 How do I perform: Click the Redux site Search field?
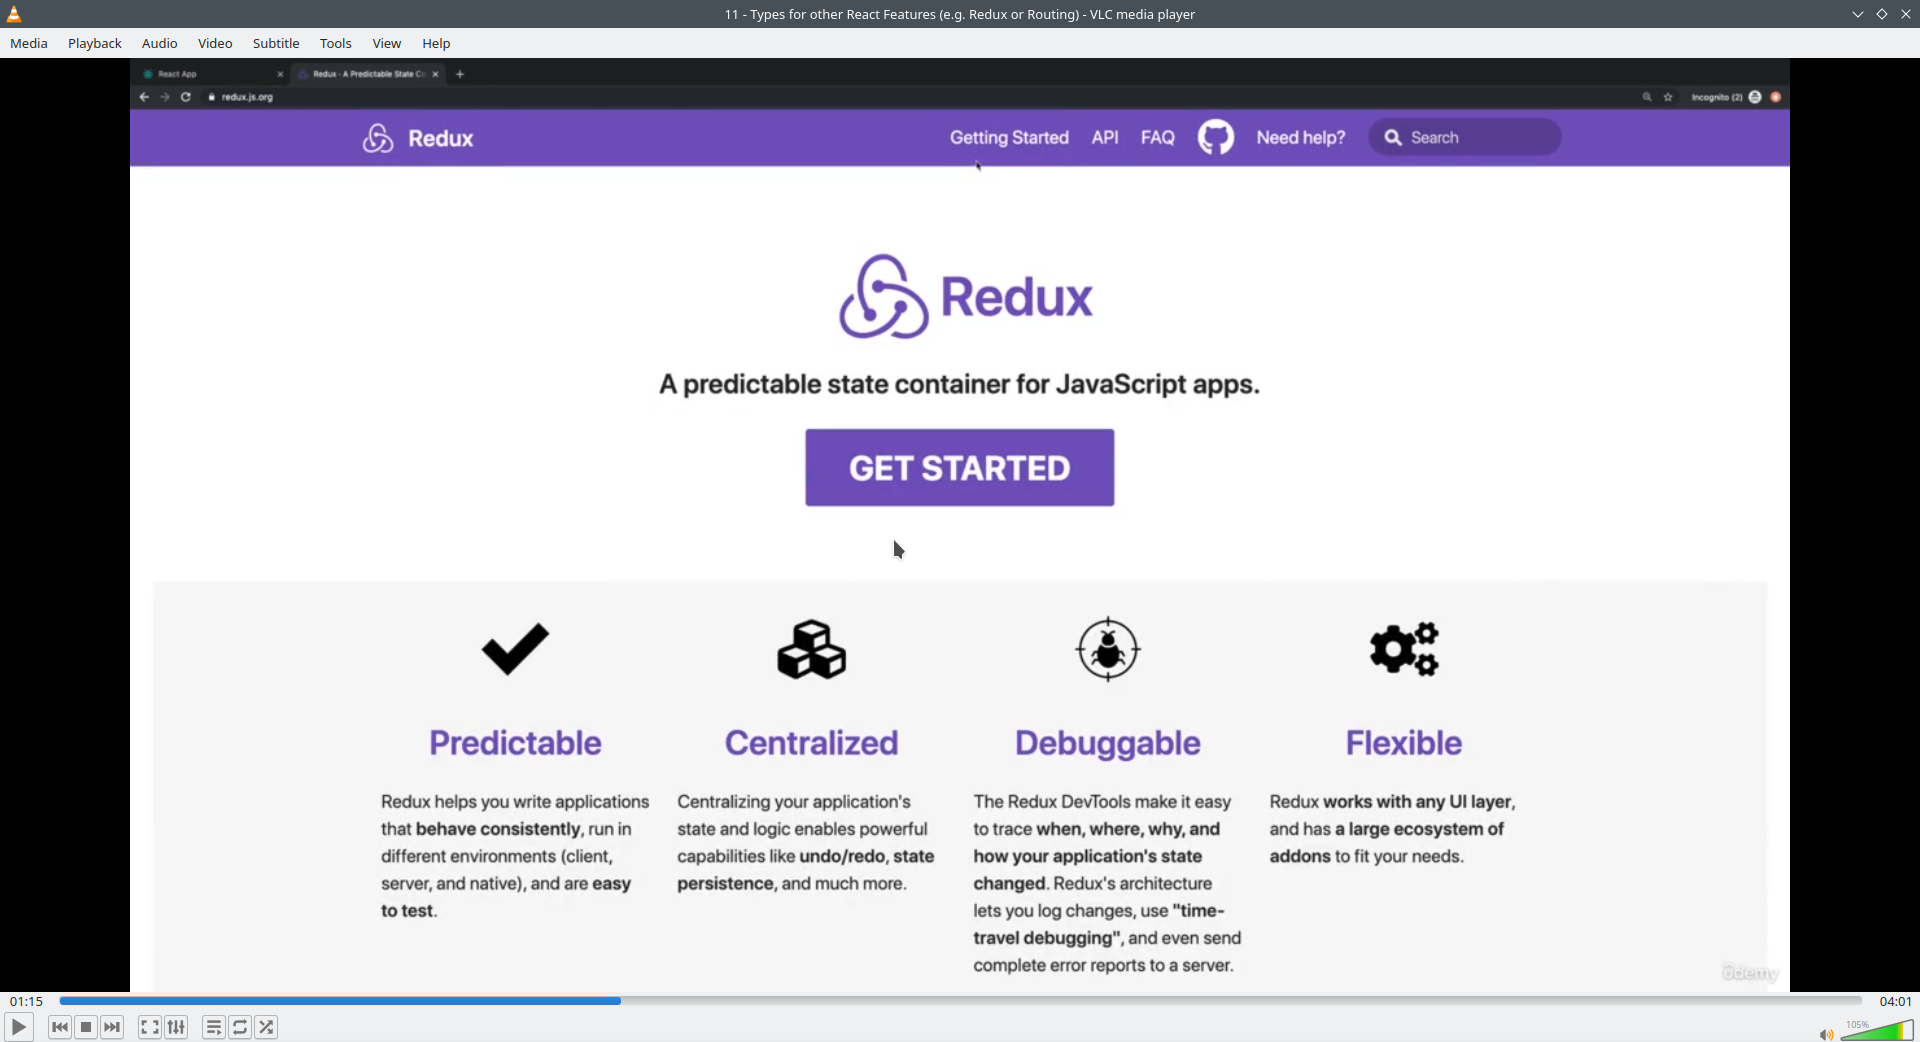1464,137
